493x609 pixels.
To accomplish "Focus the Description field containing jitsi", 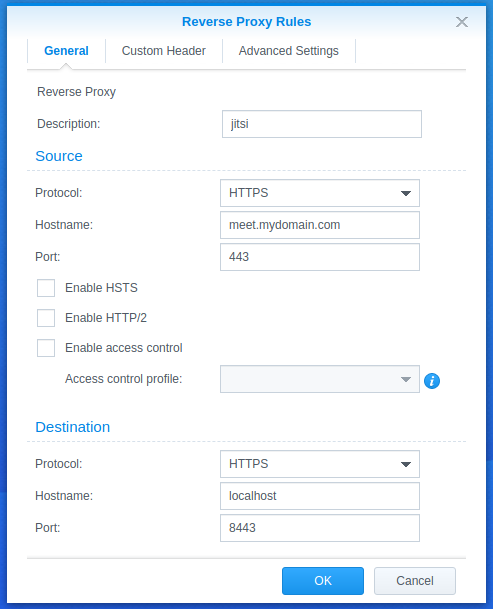I will tap(322, 124).
